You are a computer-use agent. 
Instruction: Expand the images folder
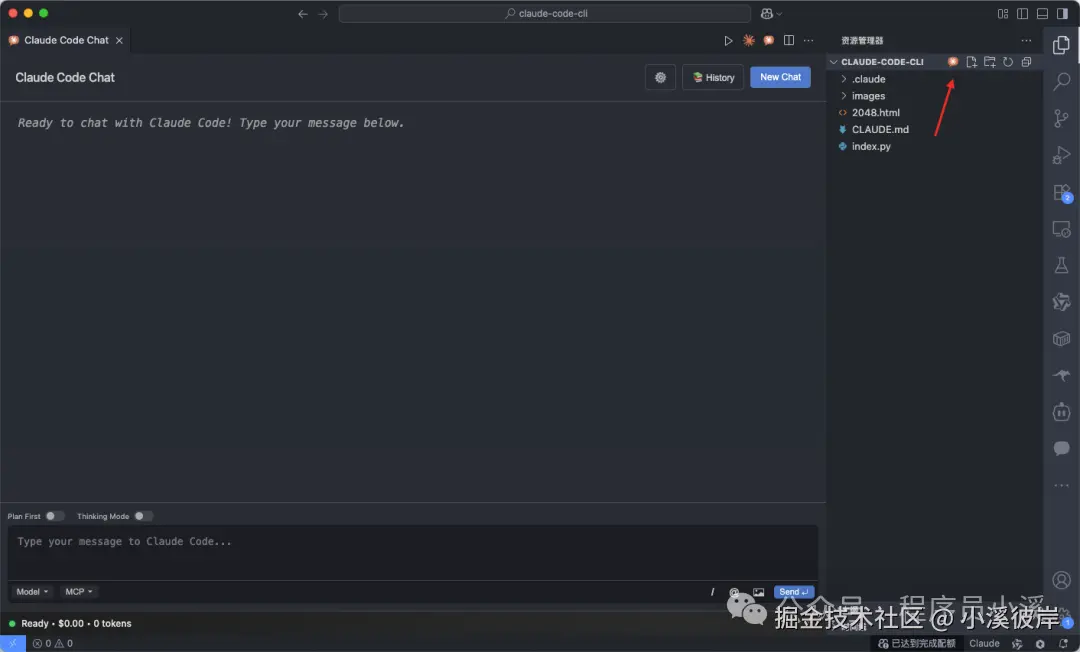868,96
